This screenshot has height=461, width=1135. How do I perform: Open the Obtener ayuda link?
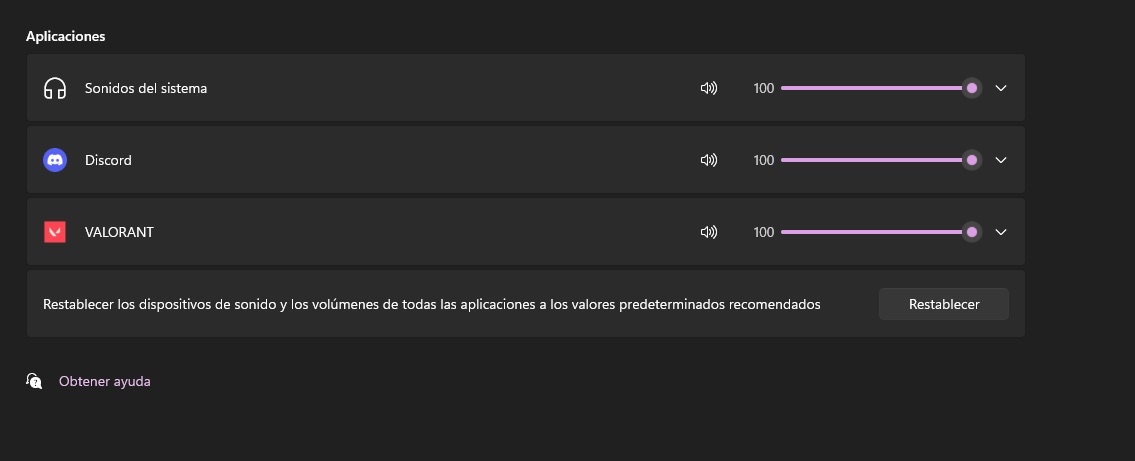click(x=105, y=381)
